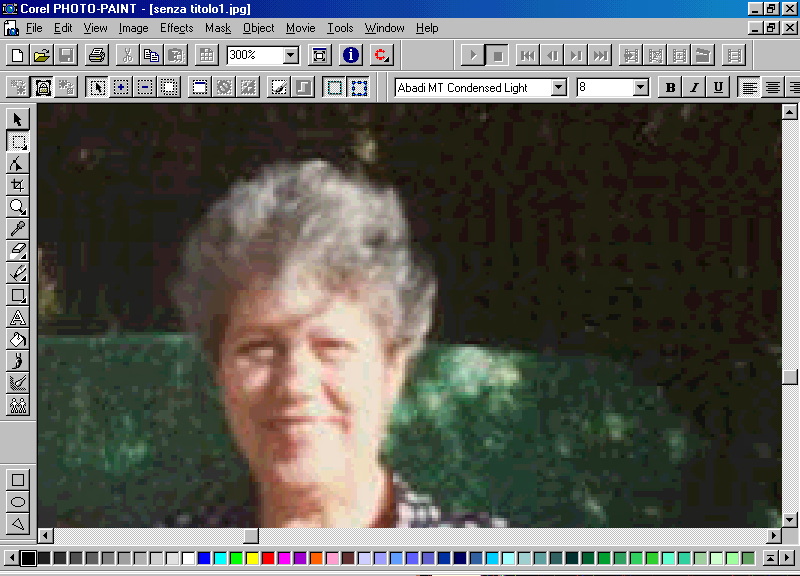Pick the Eyedropper tool
Image resolution: width=800 pixels, height=576 pixels.
click(x=18, y=229)
